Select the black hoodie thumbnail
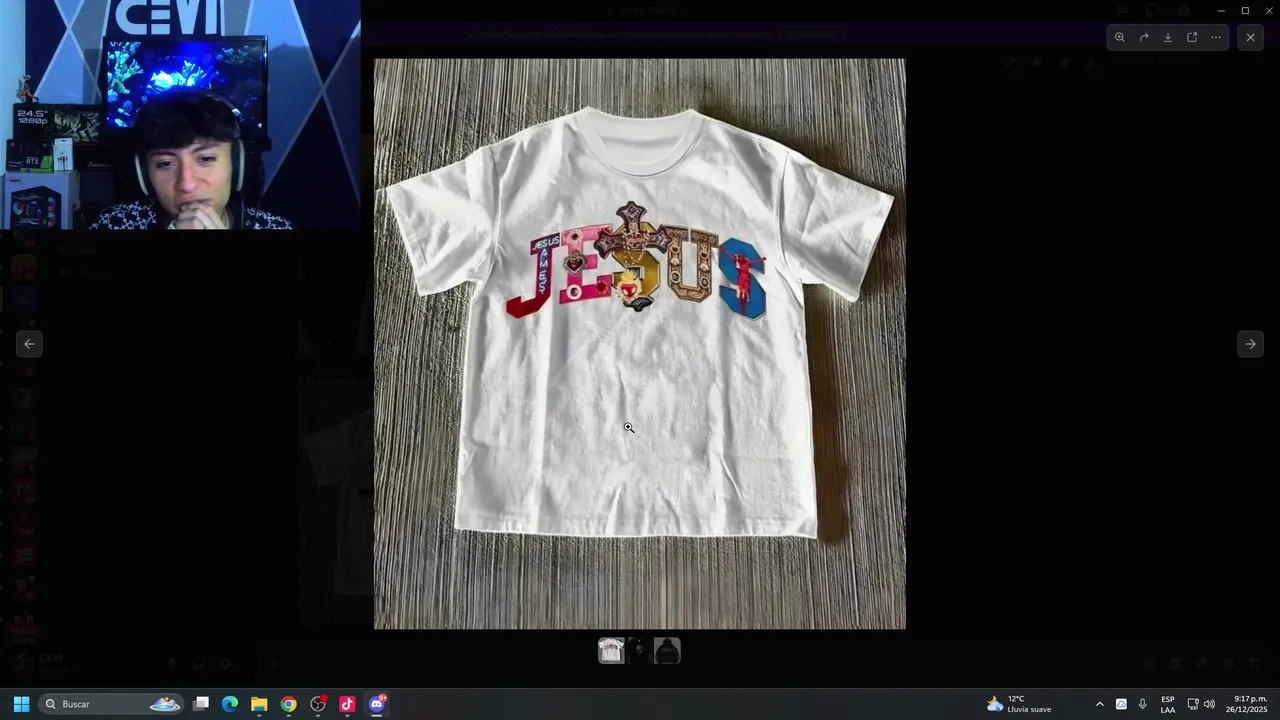Image resolution: width=1280 pixels, height=720 pixels. (x=667, y=651)
